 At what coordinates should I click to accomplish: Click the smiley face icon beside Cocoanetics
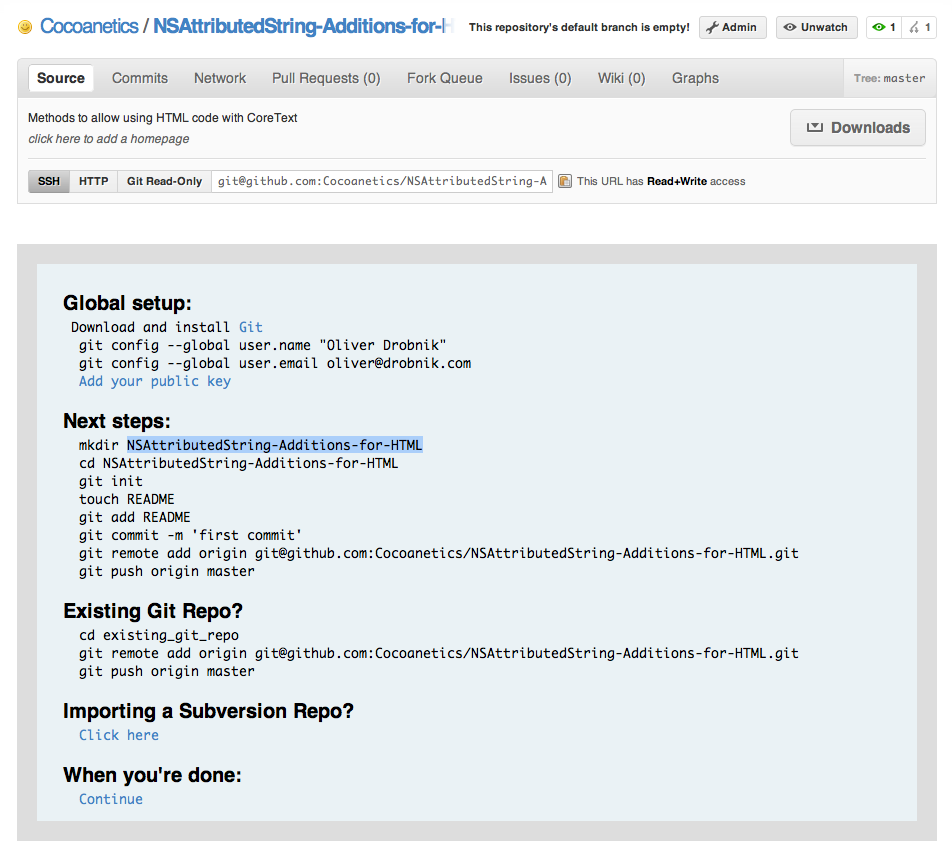pyautogui.click(x=25, y=27)
